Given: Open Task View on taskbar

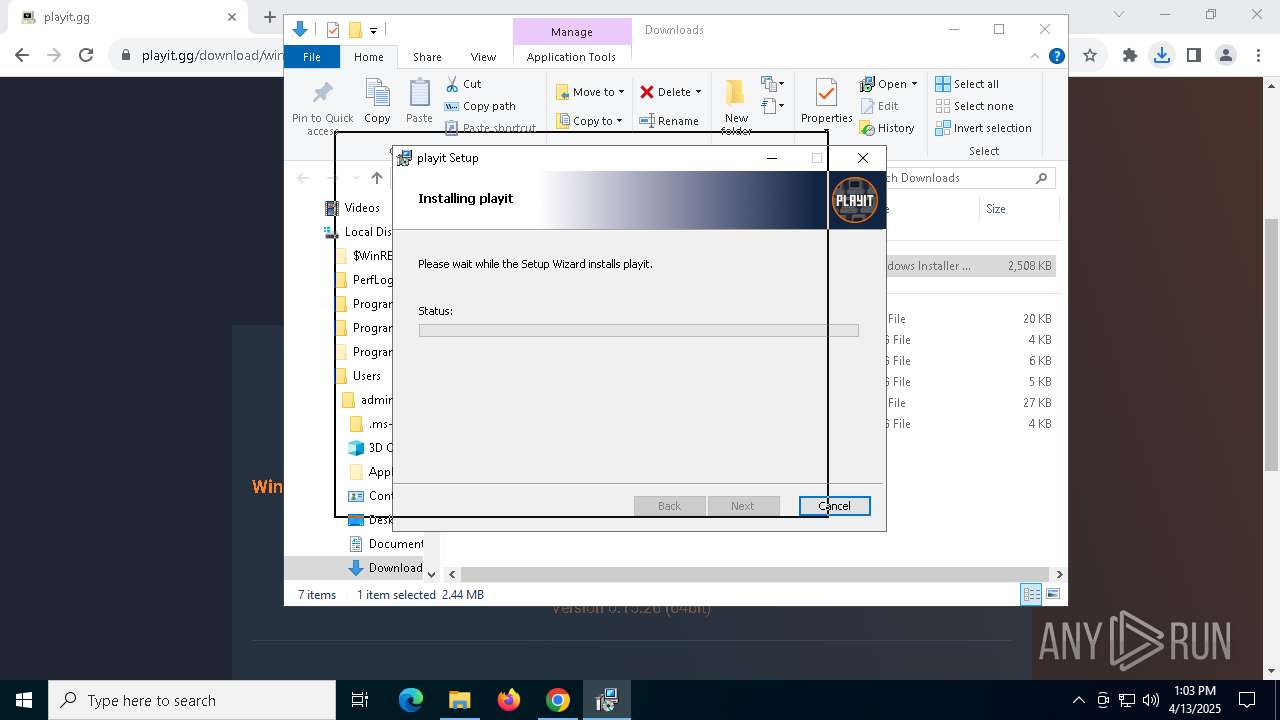Looking at the screenshot, I should 360,700.
